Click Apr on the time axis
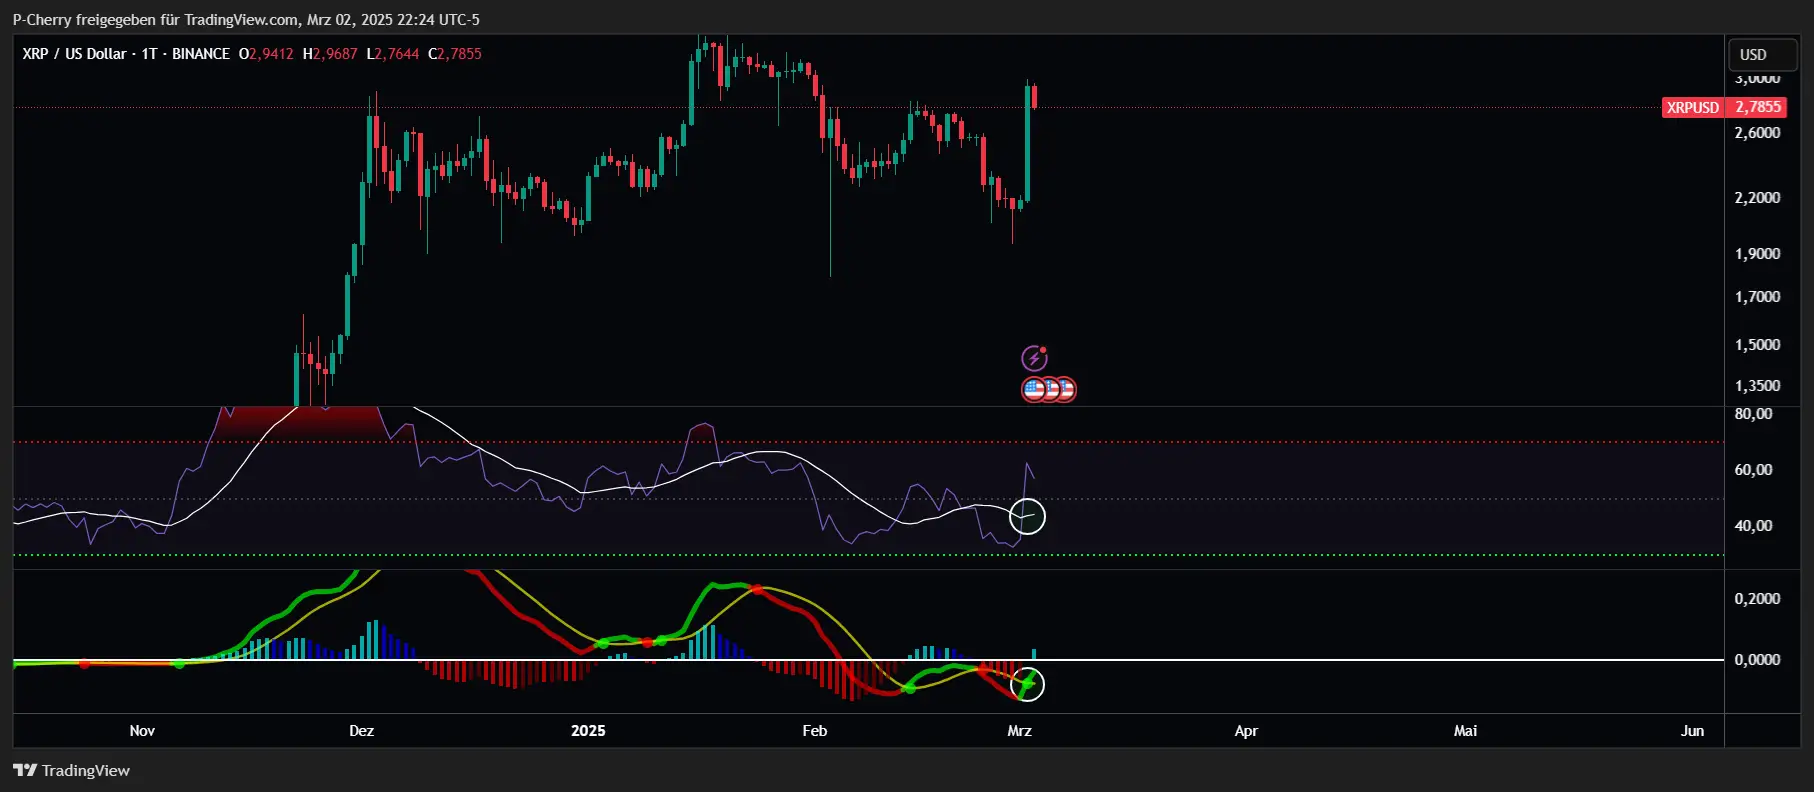1814x792 pixels. click(x=1246, y=731)
